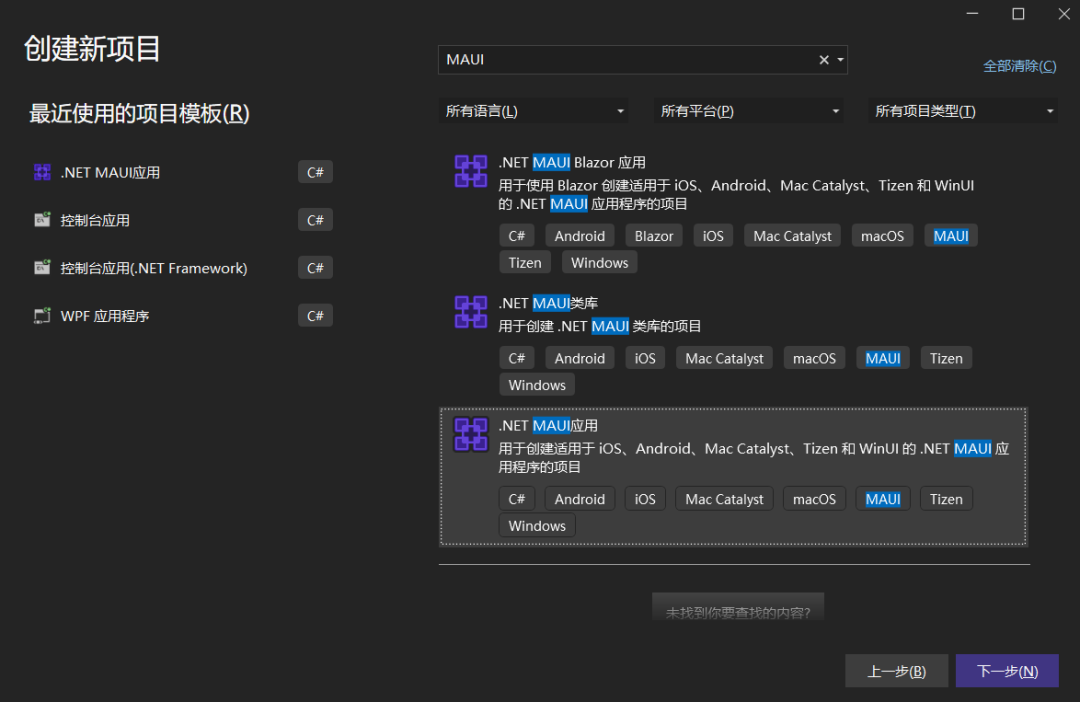Image resolution: width=1080 pixels, height=702 pixels.
Task: Click iOS tag on selected .NET MAUI应用
Action: coord(645,499)
